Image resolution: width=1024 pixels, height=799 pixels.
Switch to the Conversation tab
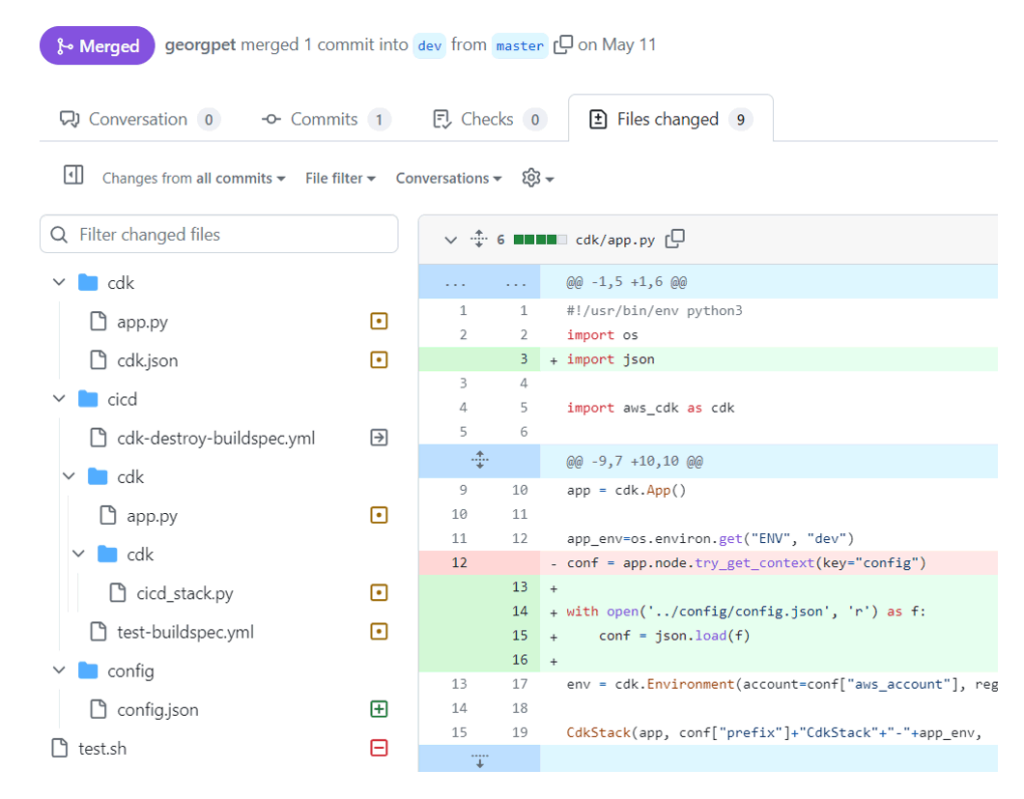pyautogui.click(x=136, y=118)
